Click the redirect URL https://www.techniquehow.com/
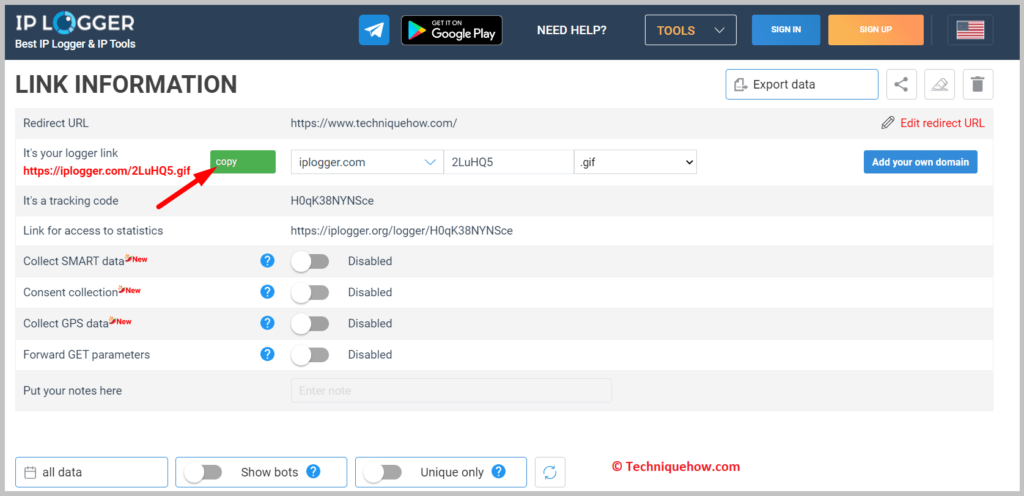The width and height of the screenshot is (1024, 496). (374, 123)
